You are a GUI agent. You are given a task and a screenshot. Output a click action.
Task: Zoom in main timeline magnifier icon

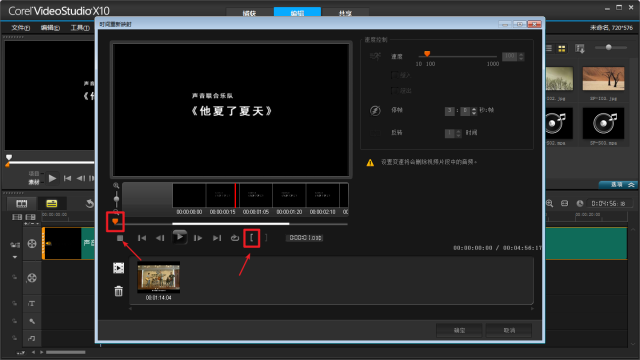549,203
